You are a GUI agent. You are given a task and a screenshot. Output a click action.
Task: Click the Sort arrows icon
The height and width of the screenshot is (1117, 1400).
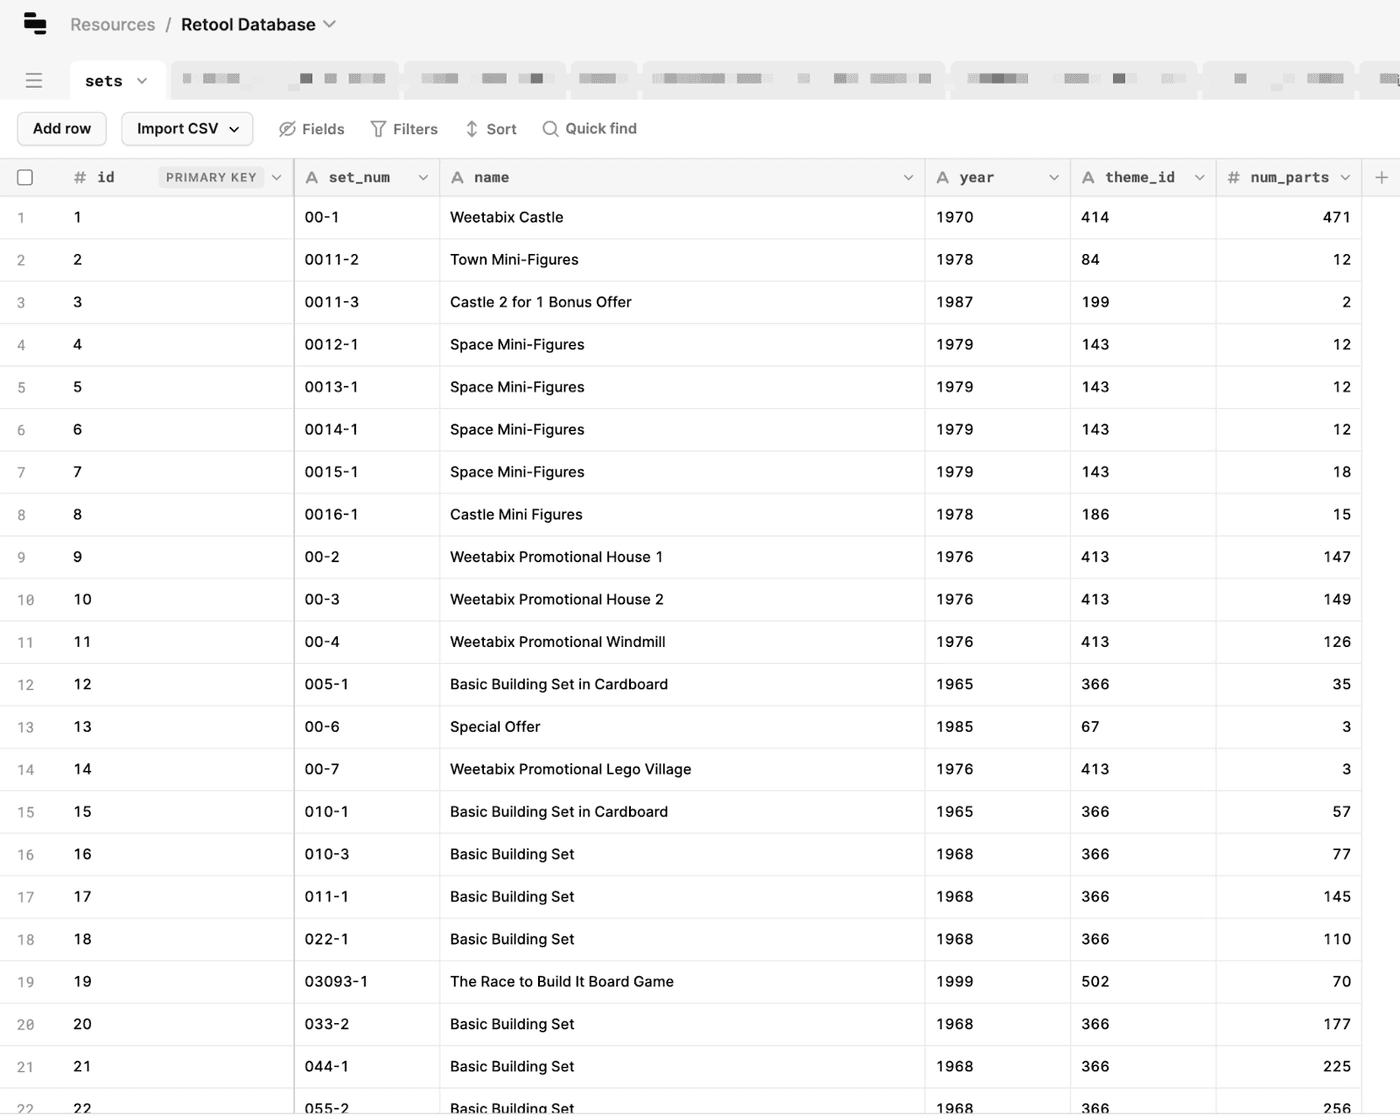(x=472, y=129)
